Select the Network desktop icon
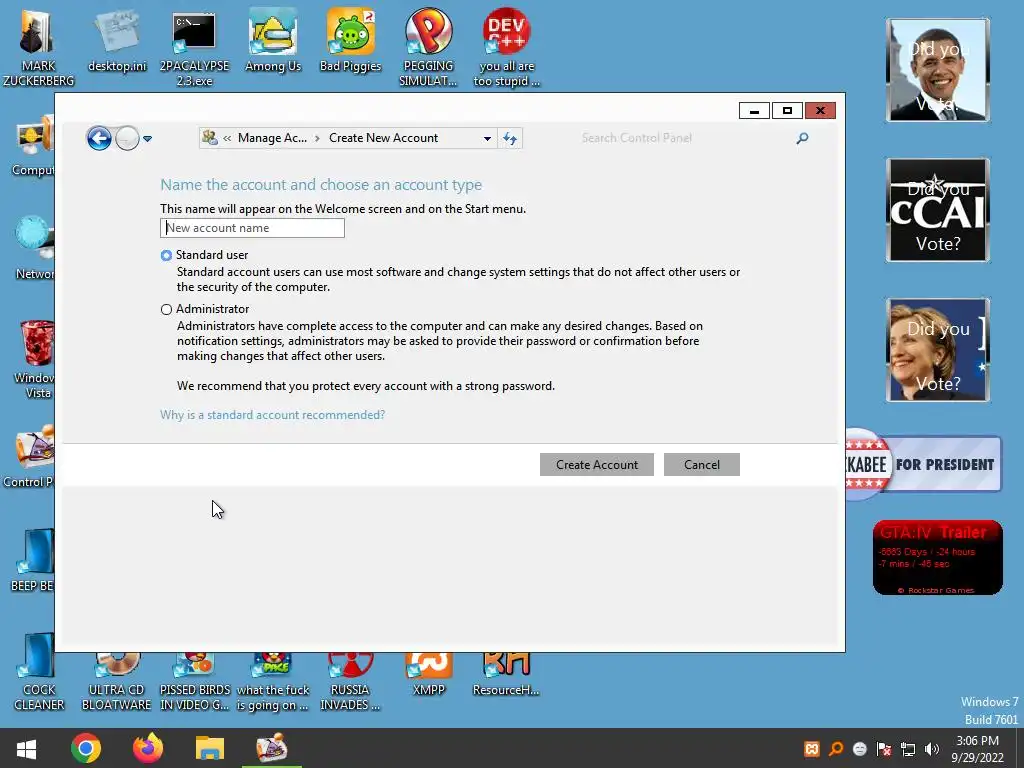Viewport: 1024px width, 768px height. [x=34, y=249]
